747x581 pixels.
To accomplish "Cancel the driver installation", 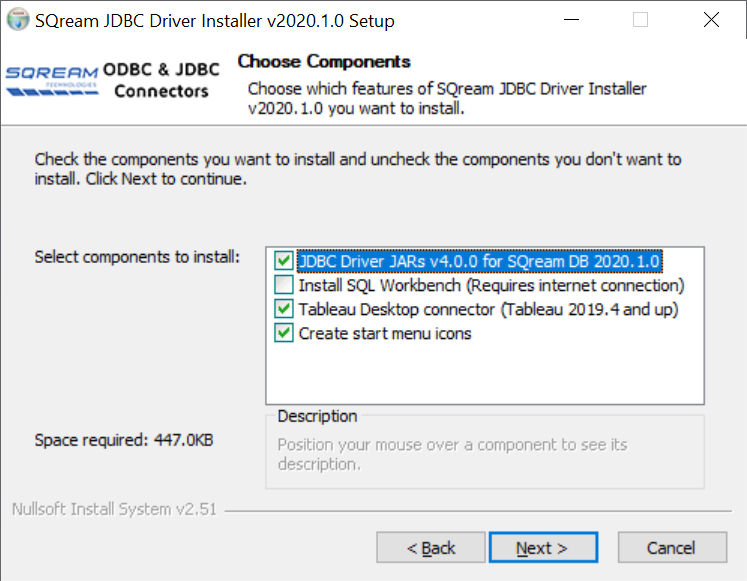I will pyautogui.click(x=671, y=548).
